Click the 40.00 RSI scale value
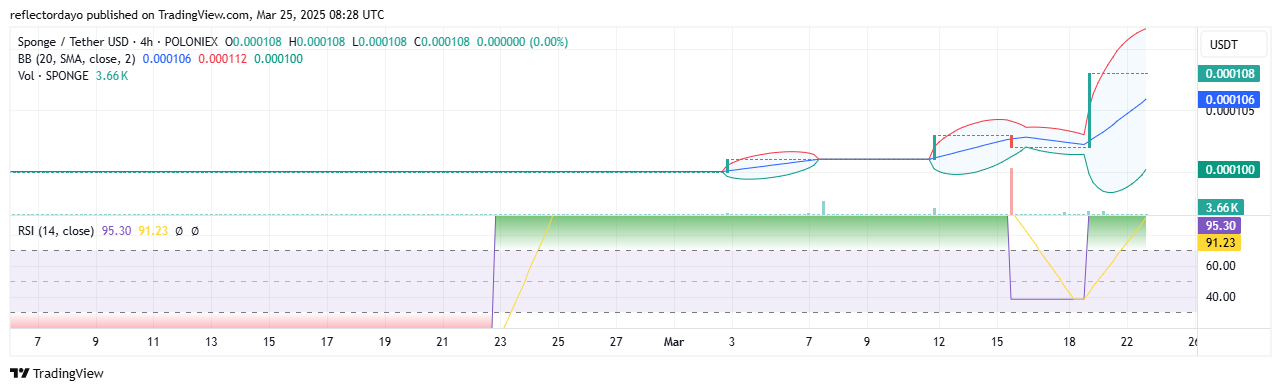The image size is (1281, 391). [x=1221, y=297]
